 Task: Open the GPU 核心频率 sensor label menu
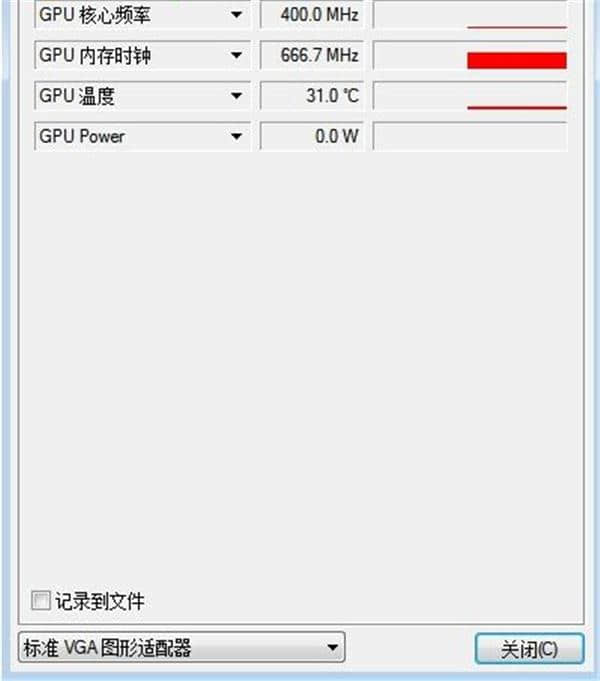[142, 15]
